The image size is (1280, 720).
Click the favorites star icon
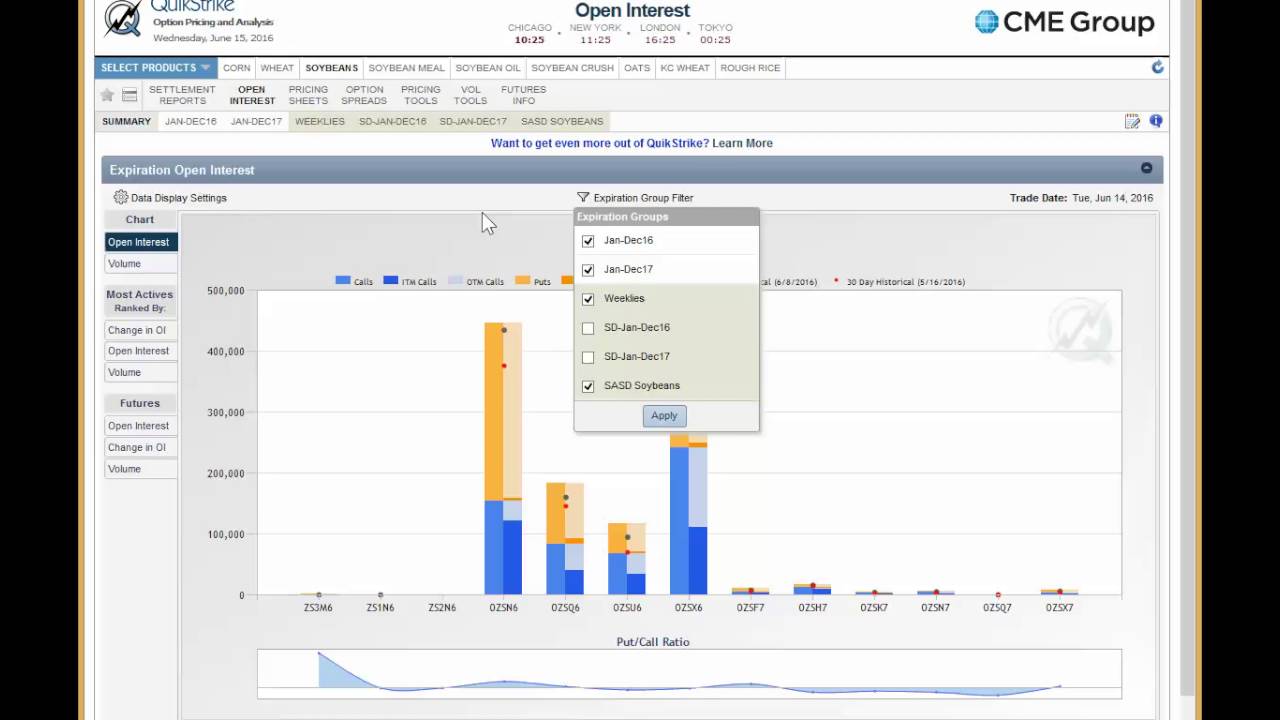107,95
